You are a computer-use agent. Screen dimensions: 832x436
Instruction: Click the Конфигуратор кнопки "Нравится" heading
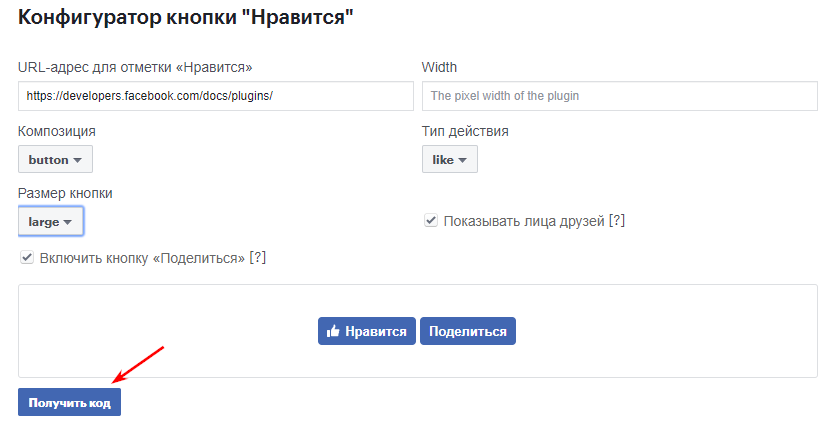(186, 17)
